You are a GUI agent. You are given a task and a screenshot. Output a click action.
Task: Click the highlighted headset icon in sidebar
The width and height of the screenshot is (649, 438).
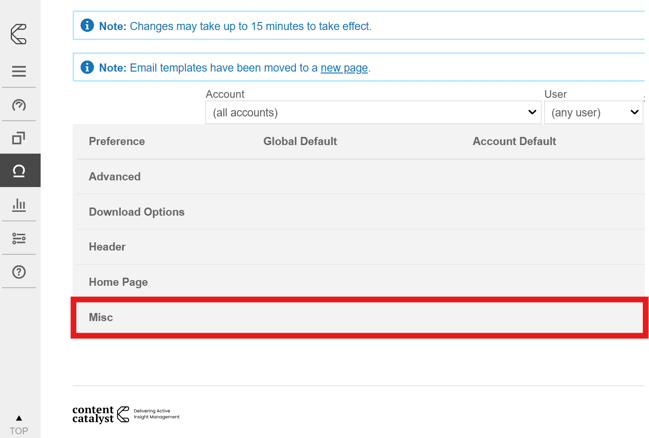(19, 171)
